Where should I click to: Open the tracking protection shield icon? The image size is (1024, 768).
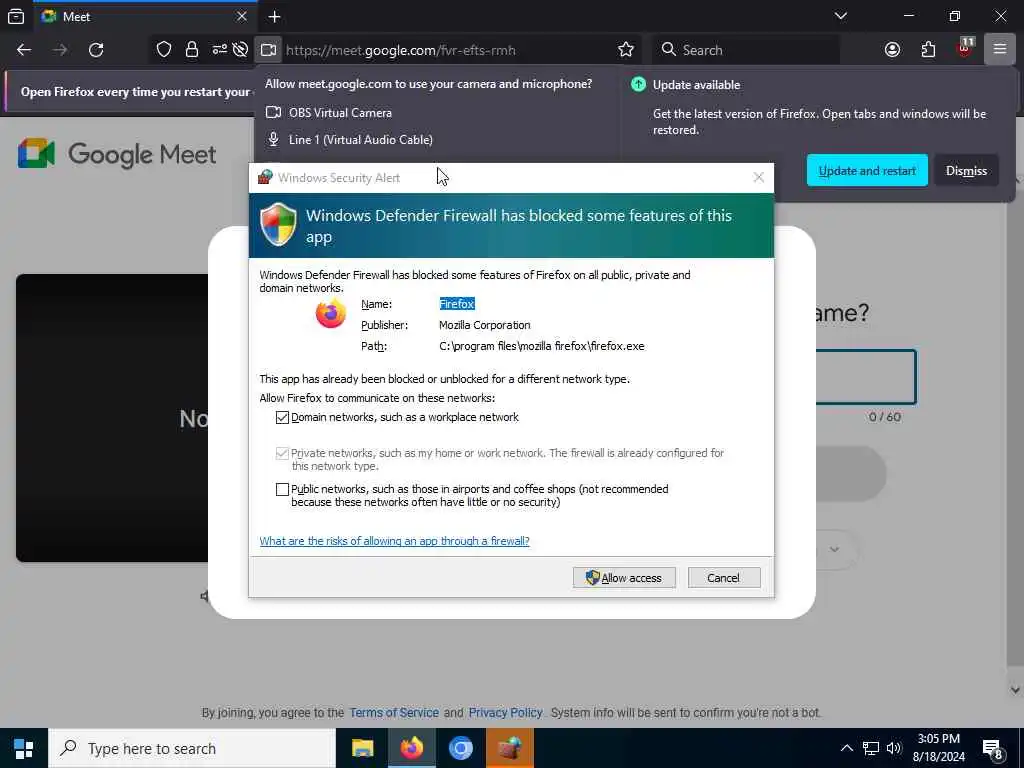point(164,50)
